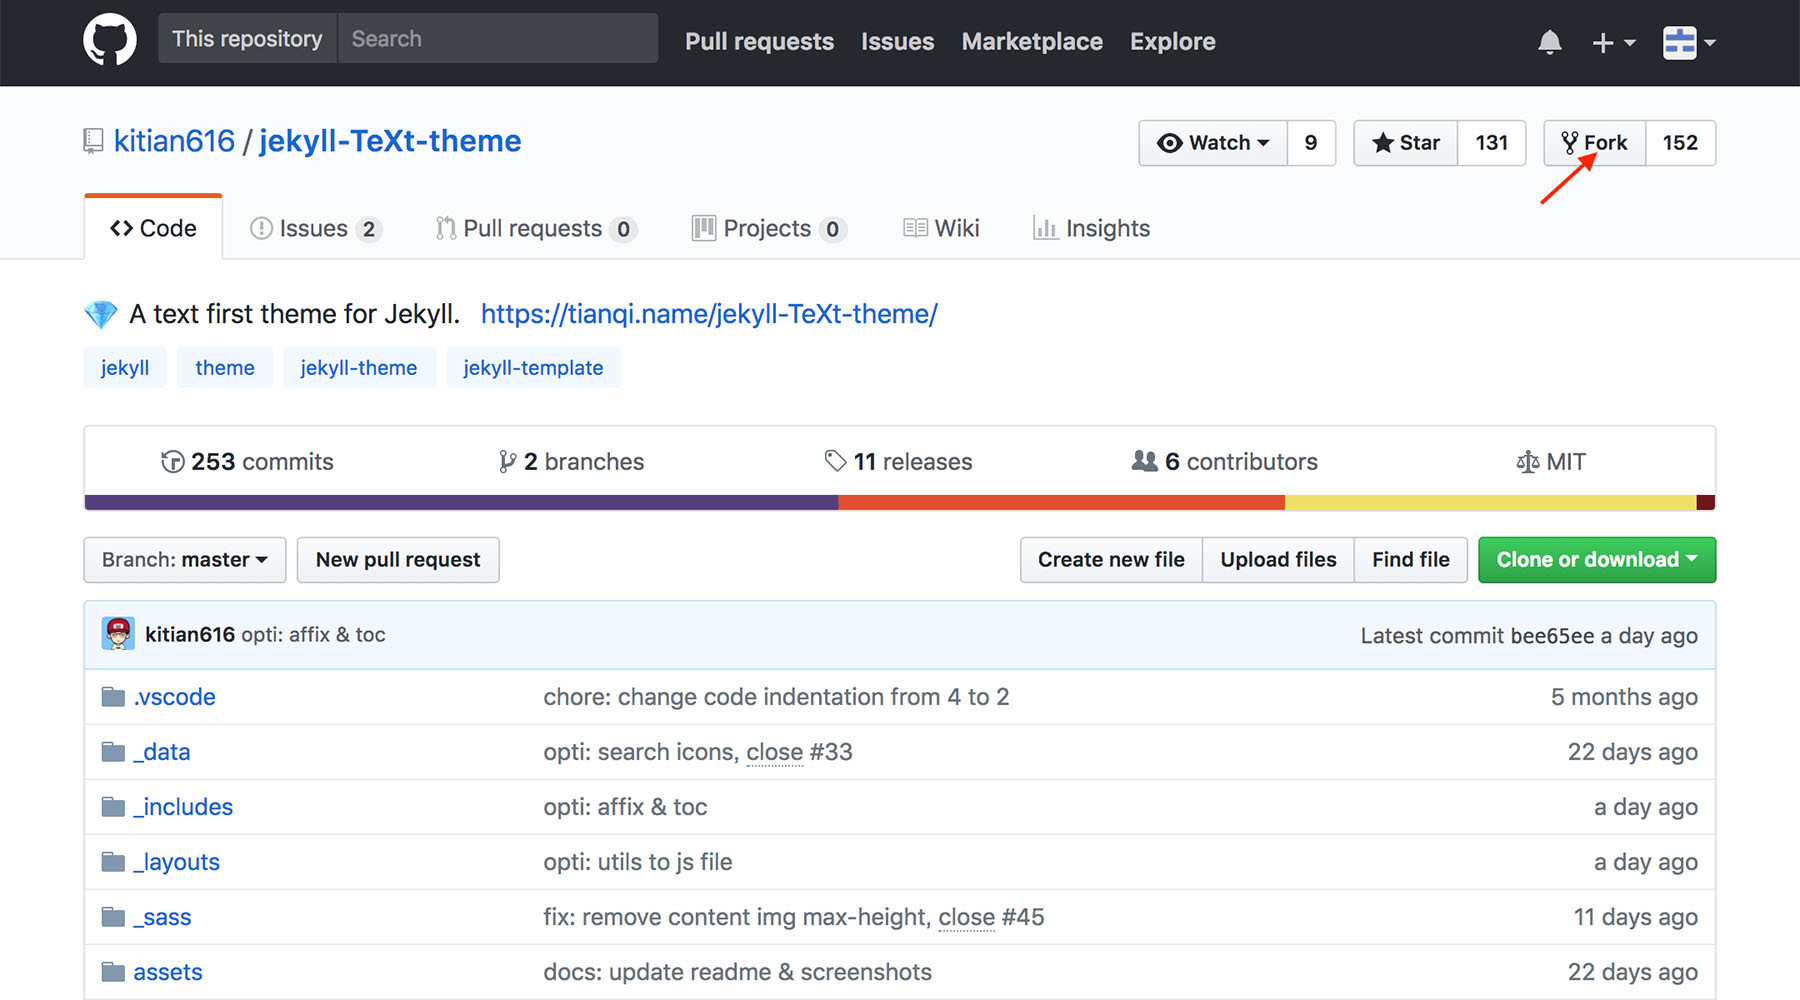The height and width of the screenshot is (1000, 1800).
Task: Click Create new file button
Action: (x=1111, y=560)
